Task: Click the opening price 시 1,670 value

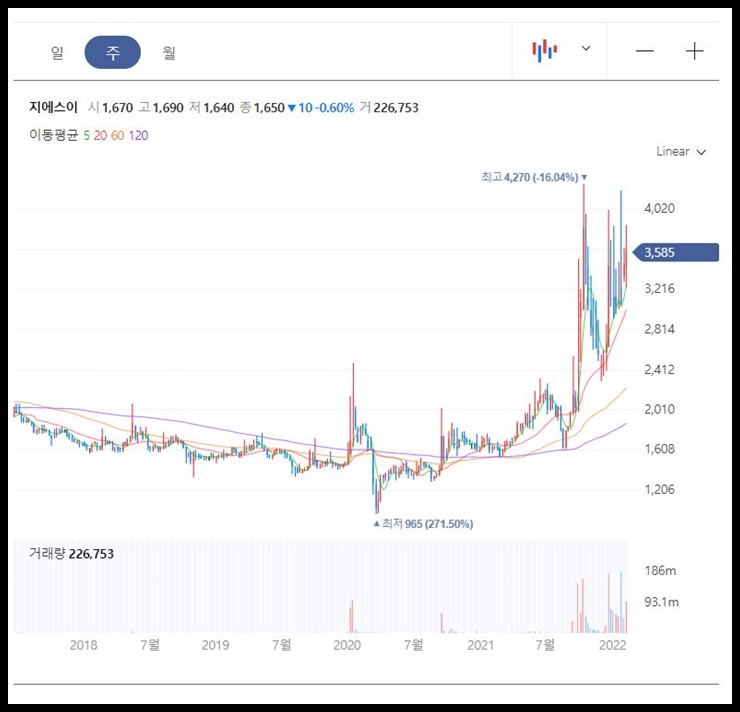Action: pos(110,108)
